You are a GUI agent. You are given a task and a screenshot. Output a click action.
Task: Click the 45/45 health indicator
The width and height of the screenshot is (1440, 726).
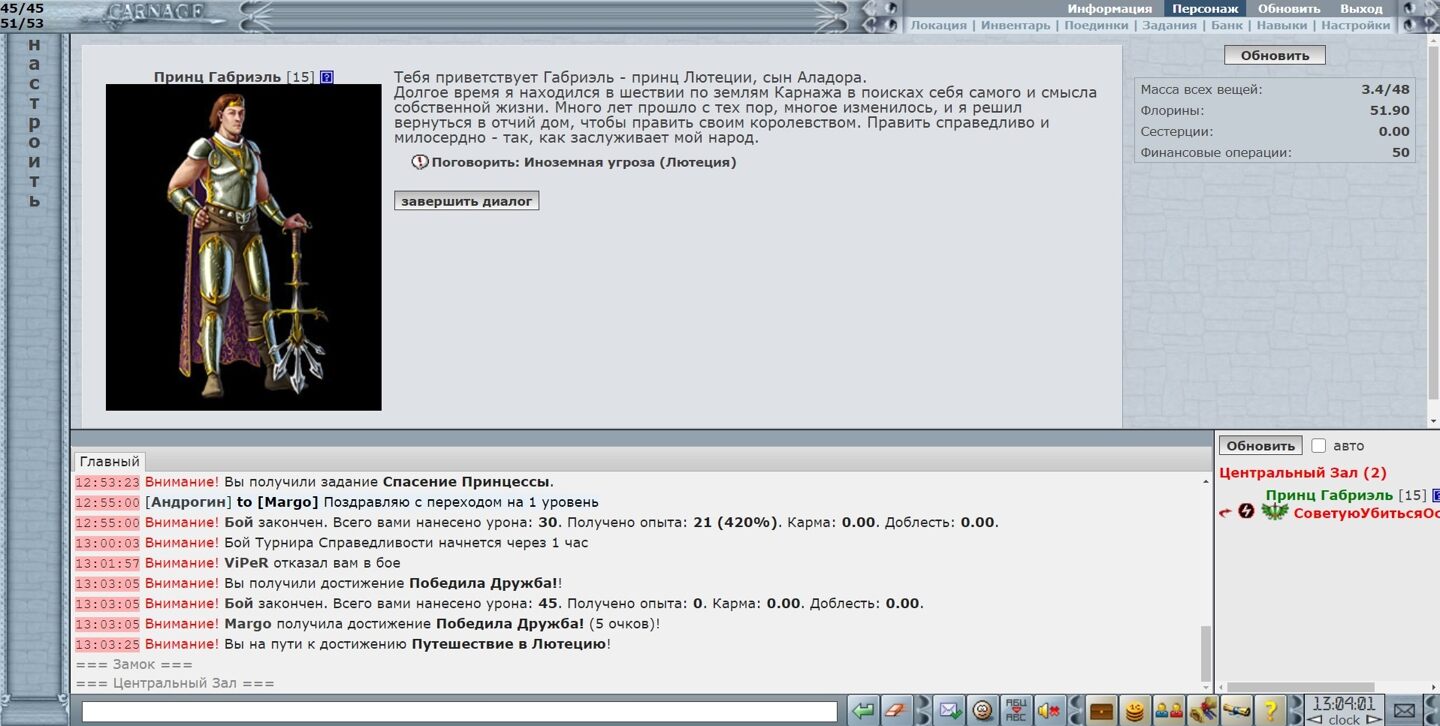(22, 8)
